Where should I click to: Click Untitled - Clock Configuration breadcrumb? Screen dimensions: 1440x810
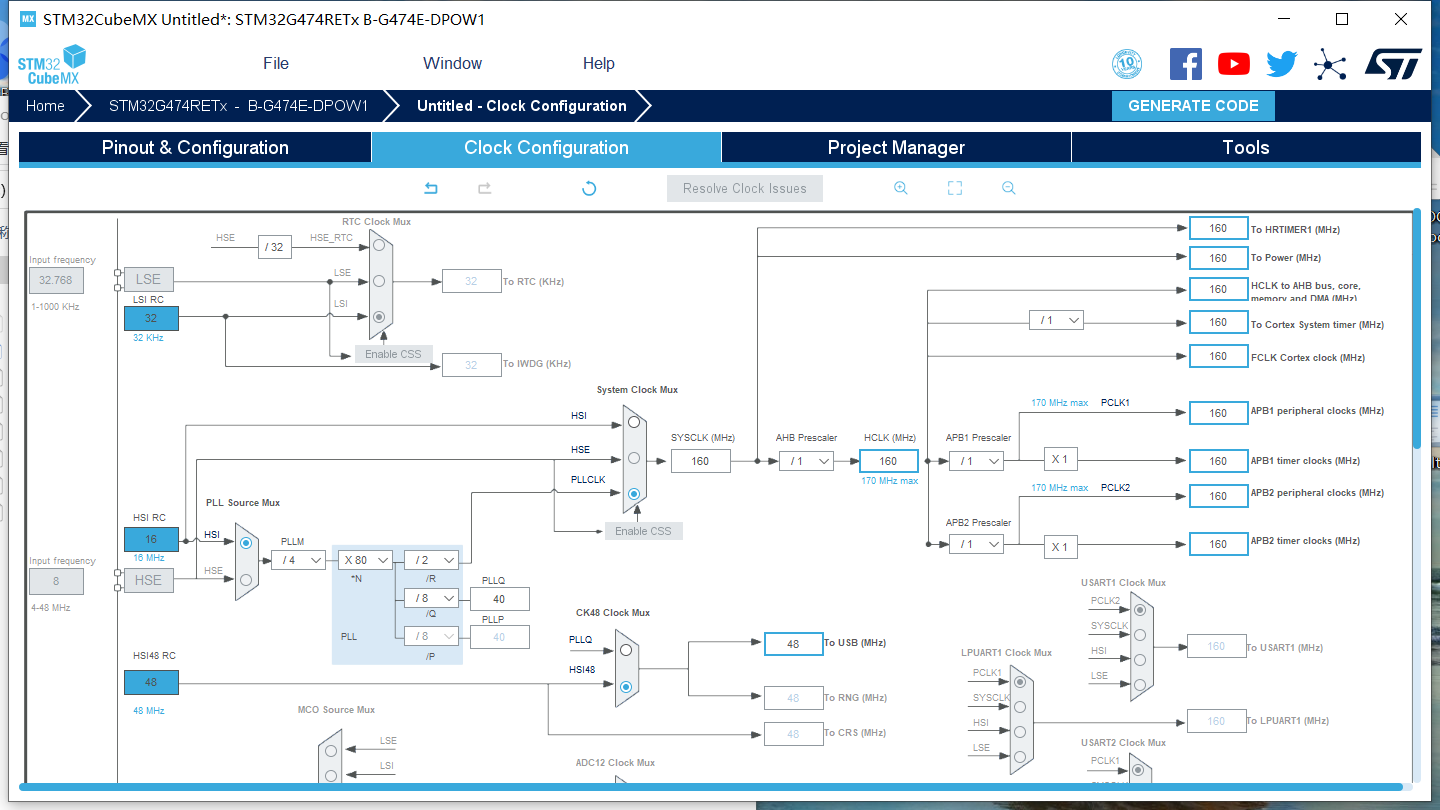522,106
